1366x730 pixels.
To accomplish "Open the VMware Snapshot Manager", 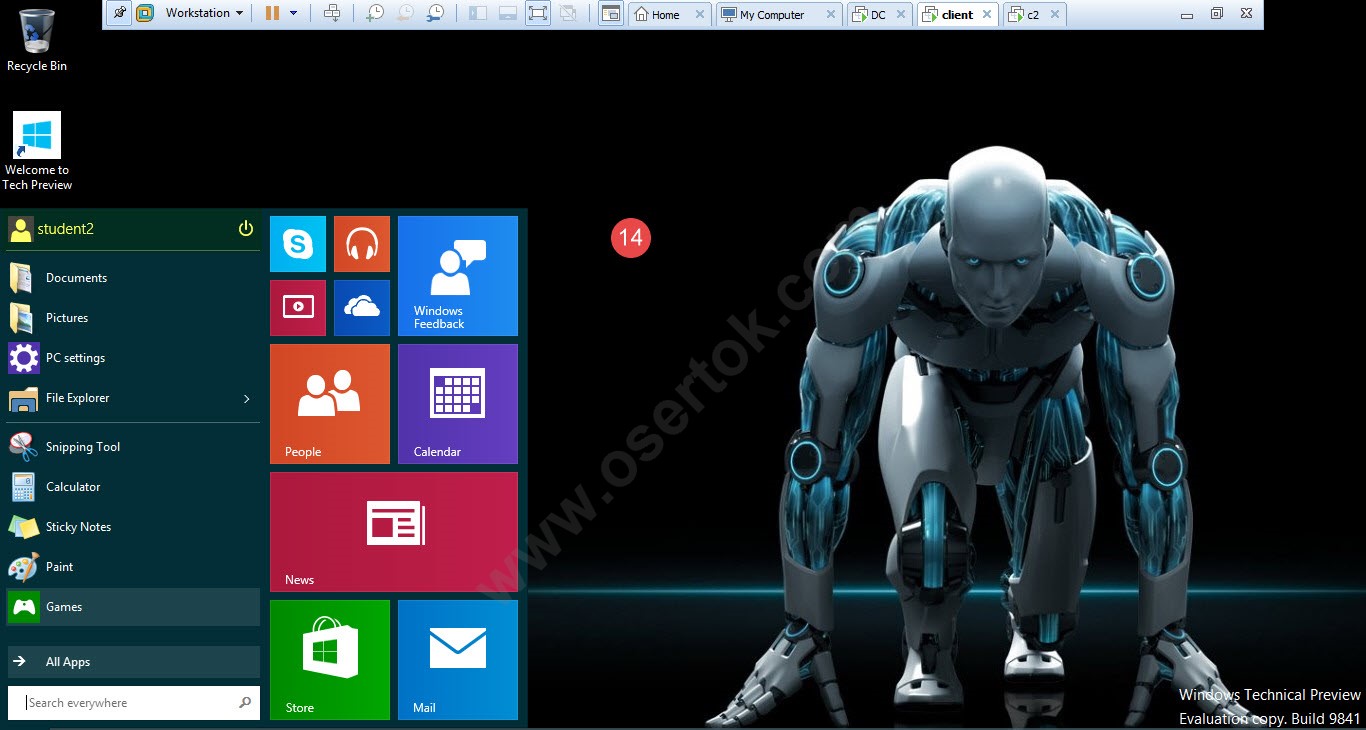I will 436,14.
